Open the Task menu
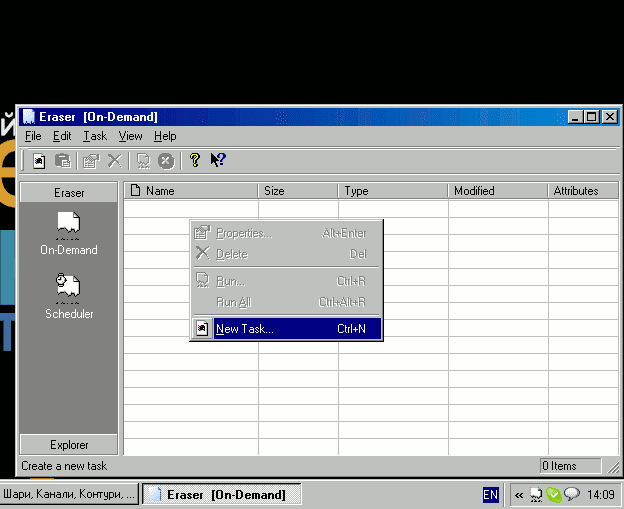 tap(95, 136)
